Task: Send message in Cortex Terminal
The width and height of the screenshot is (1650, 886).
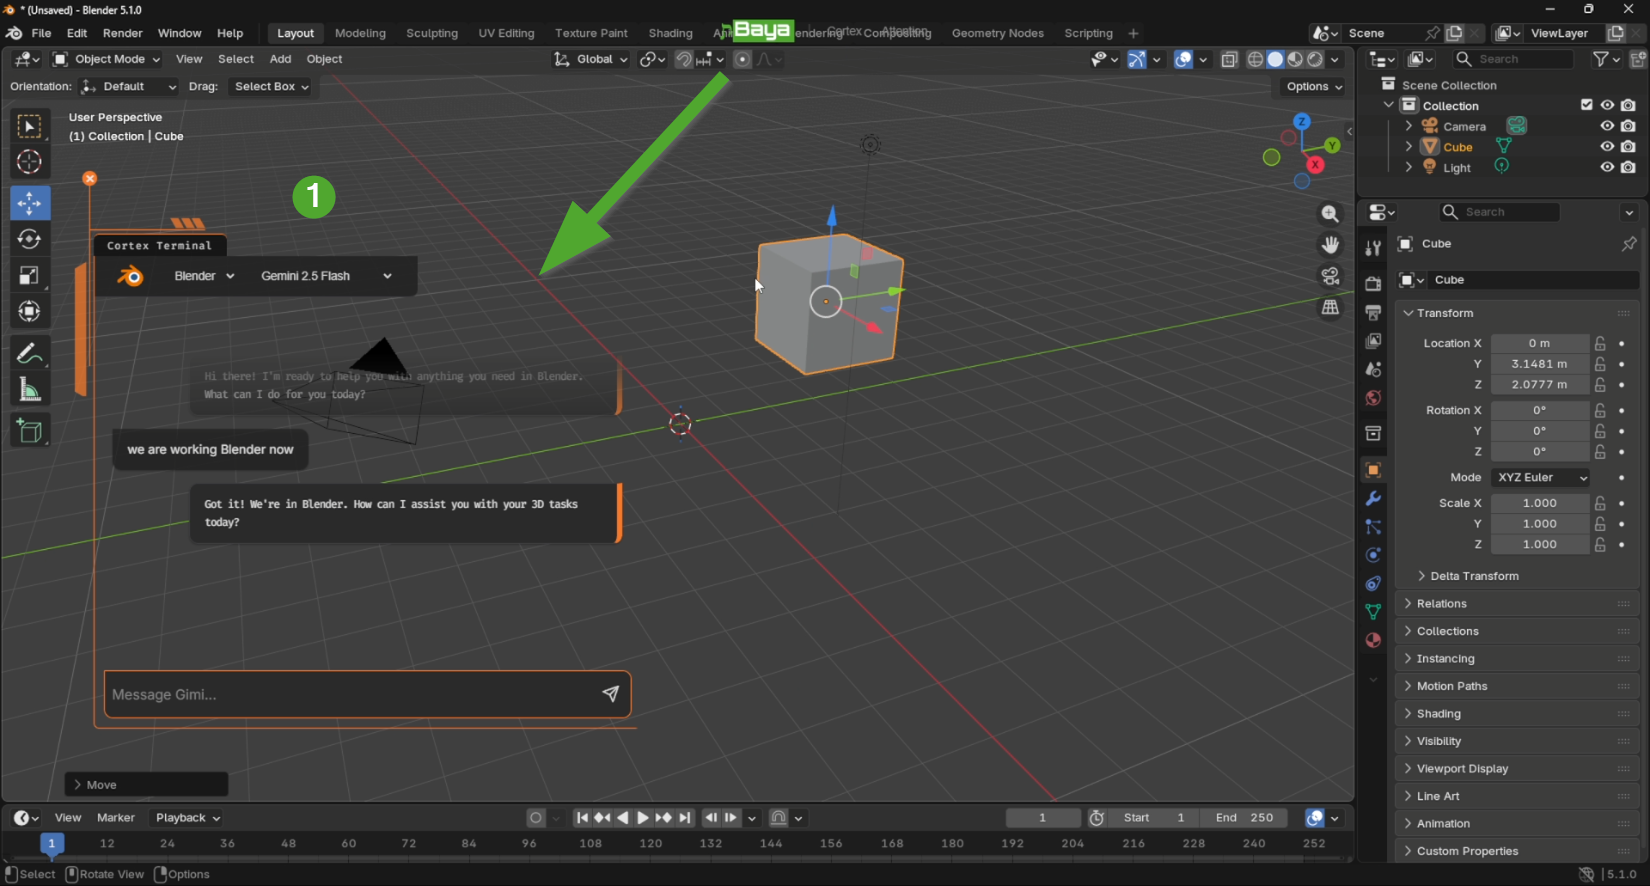Action: (610, 694)
